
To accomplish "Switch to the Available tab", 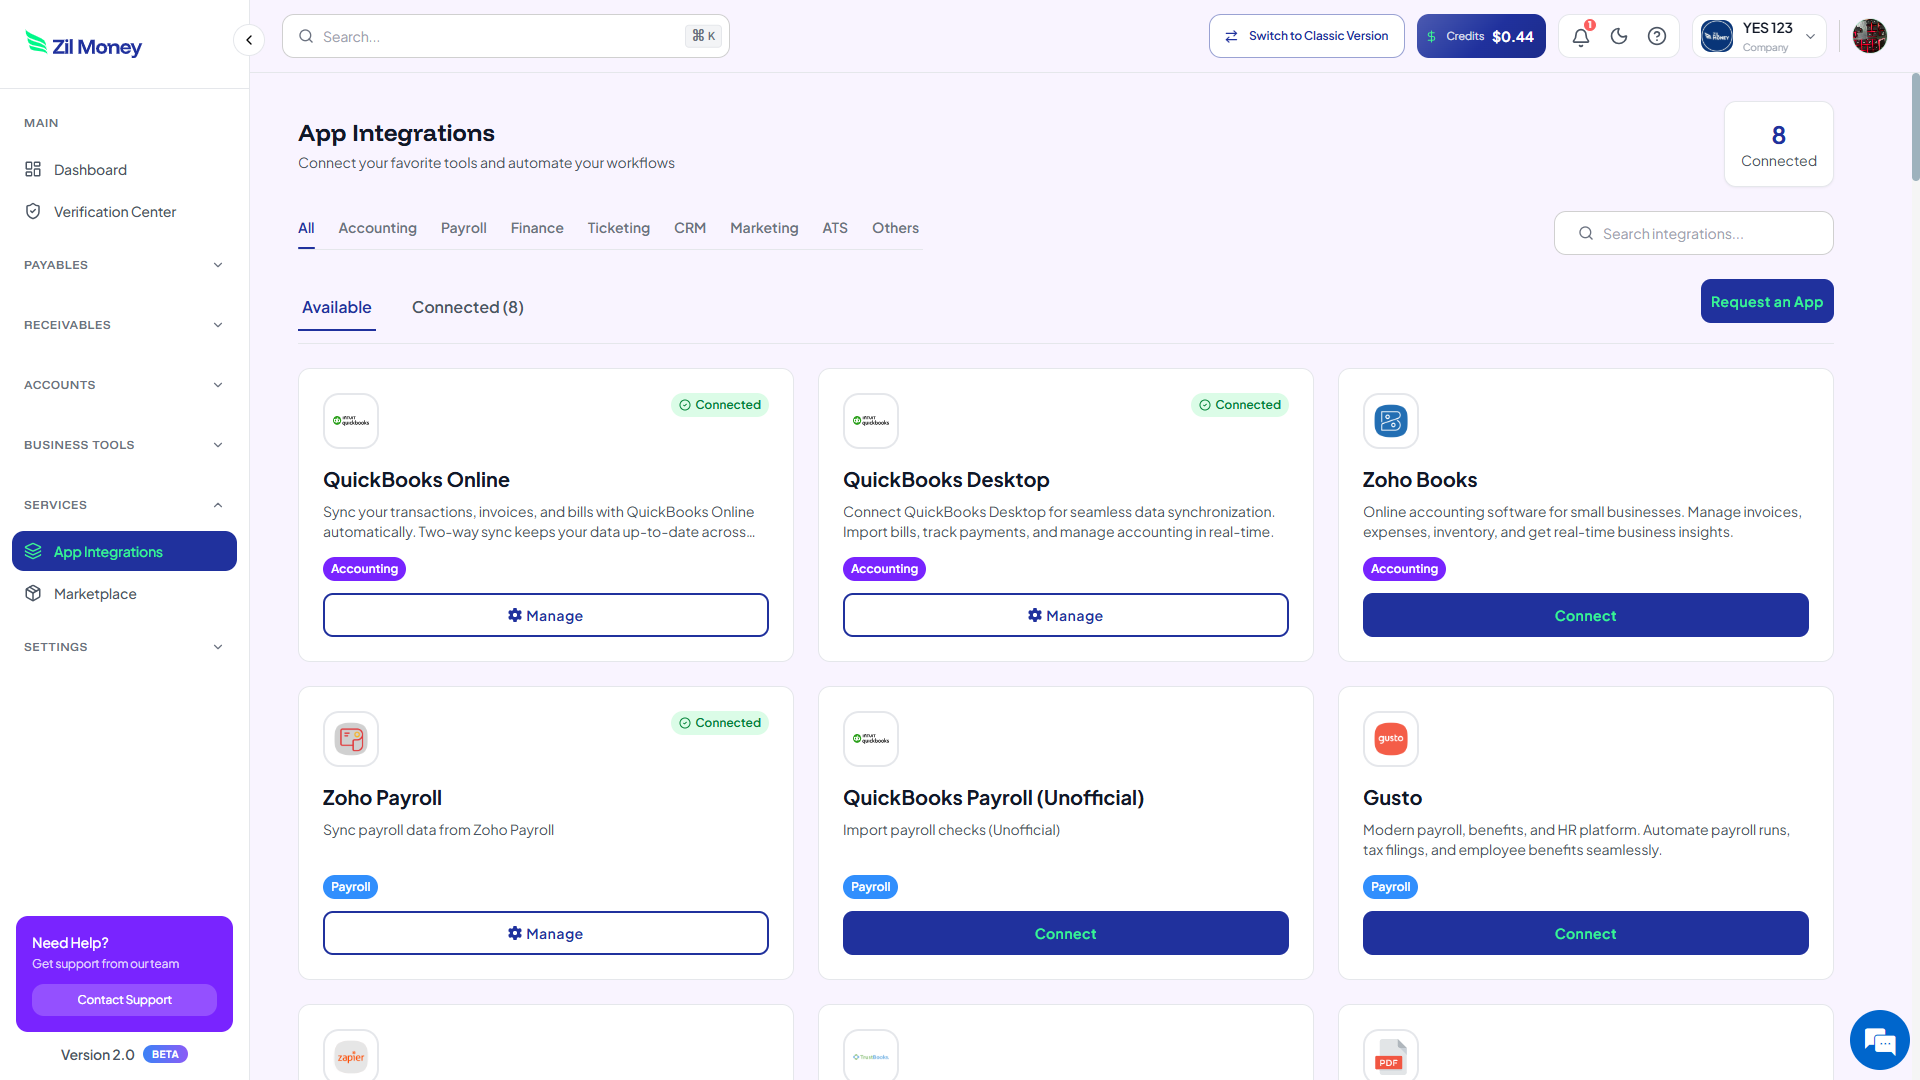I will click(x=337, y=307).
